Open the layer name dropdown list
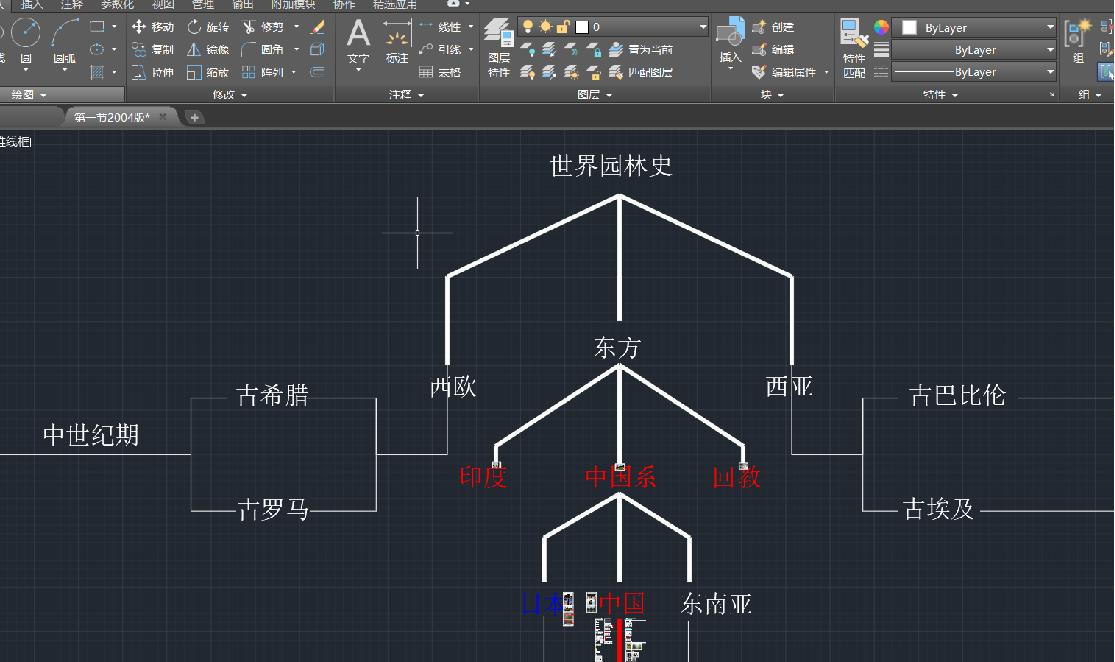The width and height of the screenshot is (1115, 662). (x=703, y=27)
